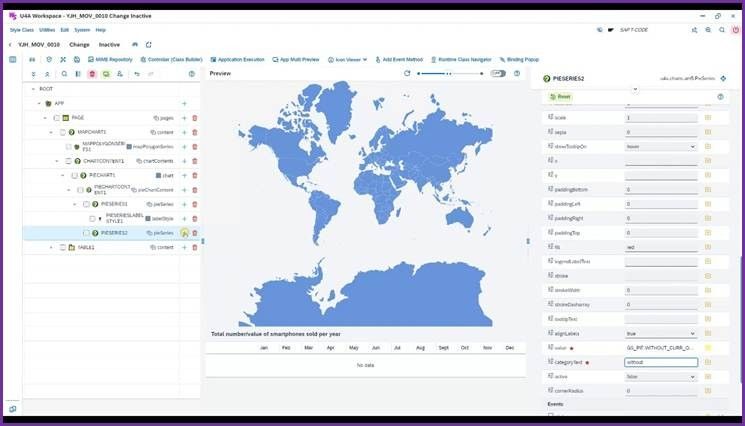Open the Help menu
Viewport: 745px width, 426px height.
tap(101, 29)
